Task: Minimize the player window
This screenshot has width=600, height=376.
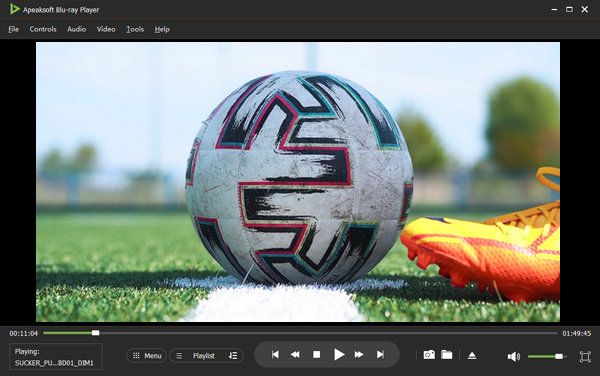Action: pos(554,10)
